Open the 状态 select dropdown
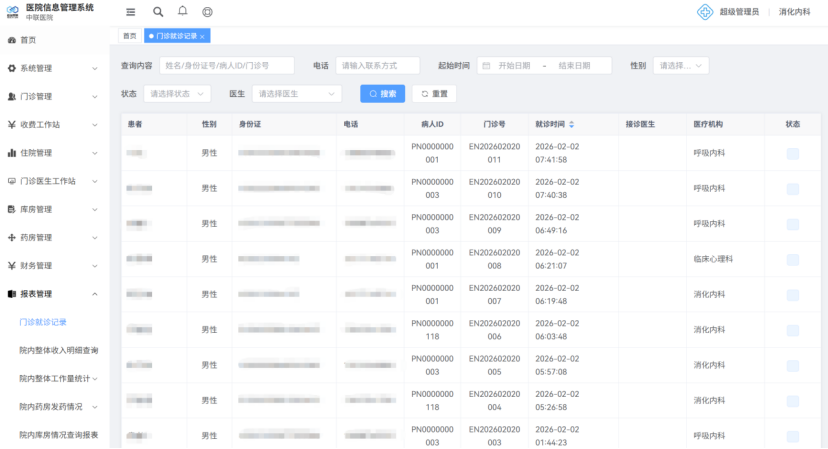The width and height of the screenshot is (828, 449). tap(178, 93)
